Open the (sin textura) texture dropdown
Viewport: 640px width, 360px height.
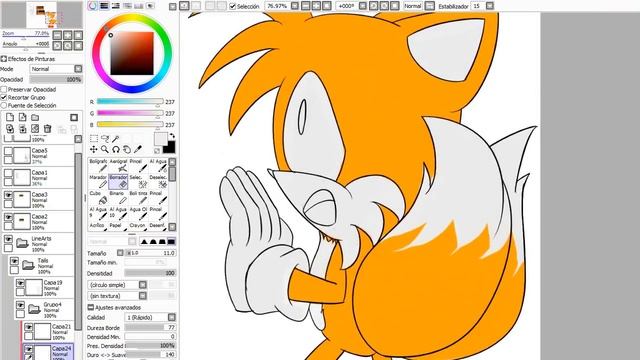point(142,296)
